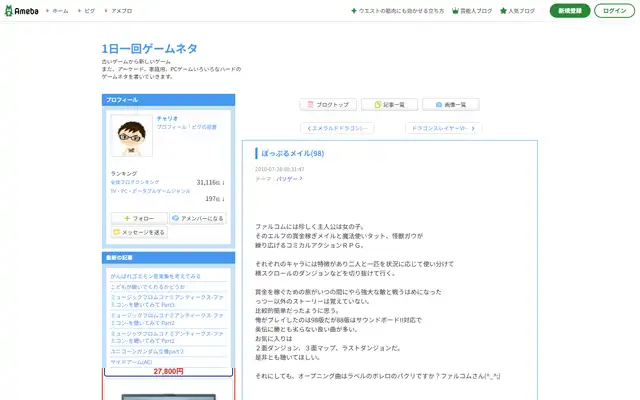Screen dimensions: 640x400
Task: Open the TV・PC・ポータブルゲームジャンル ranking link
Action: coord(150,191)
